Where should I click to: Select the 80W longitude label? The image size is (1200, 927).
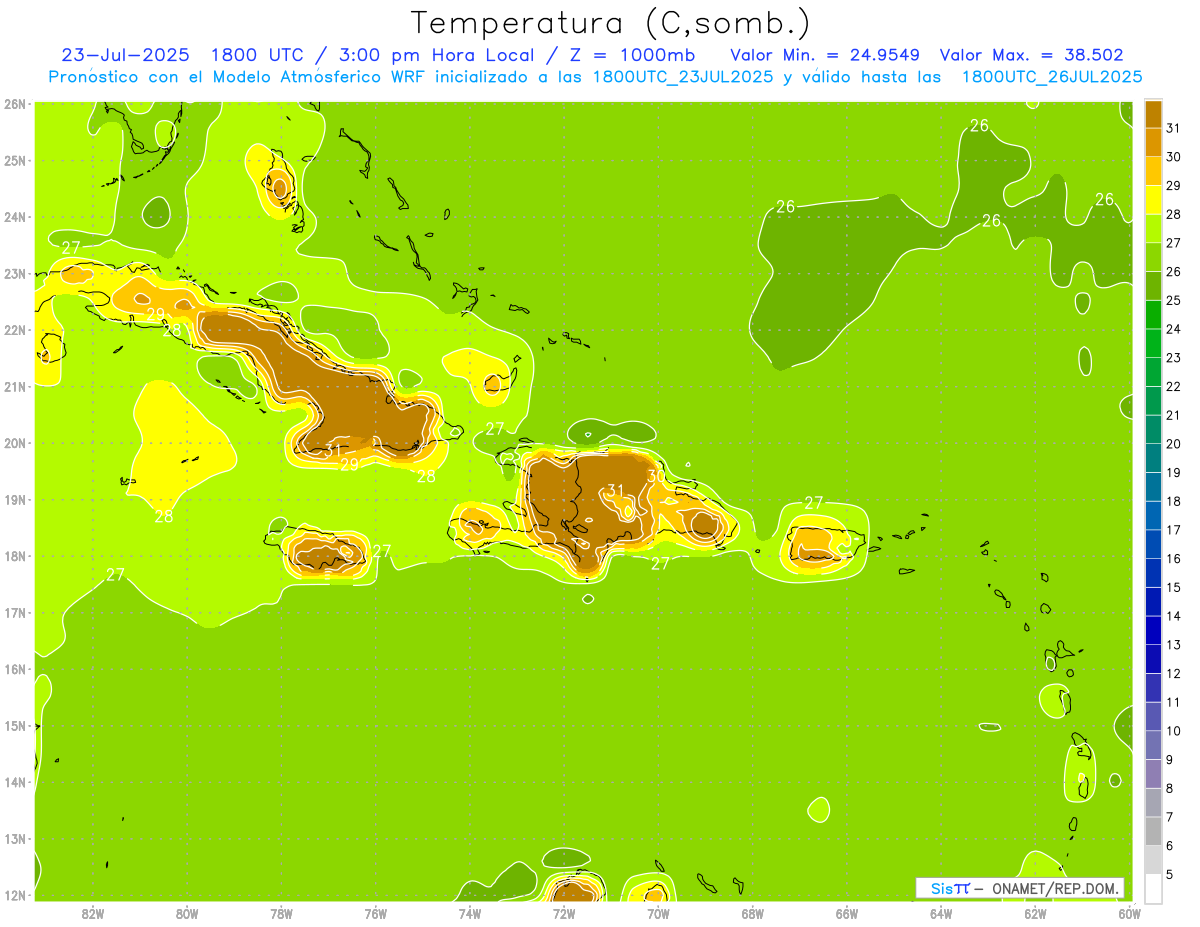[x=187, y=913]
